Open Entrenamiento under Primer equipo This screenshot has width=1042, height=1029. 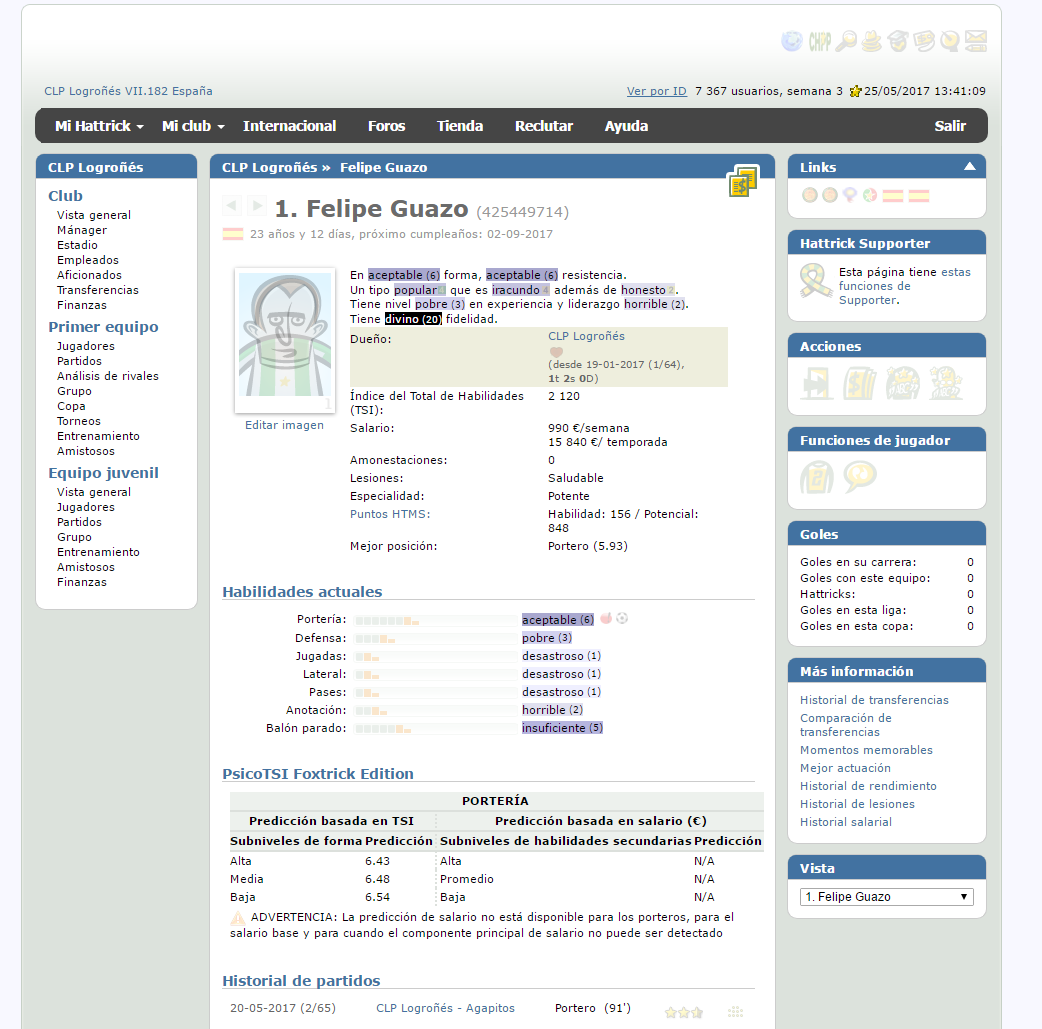pyautogui.click(x=98, y=436)
